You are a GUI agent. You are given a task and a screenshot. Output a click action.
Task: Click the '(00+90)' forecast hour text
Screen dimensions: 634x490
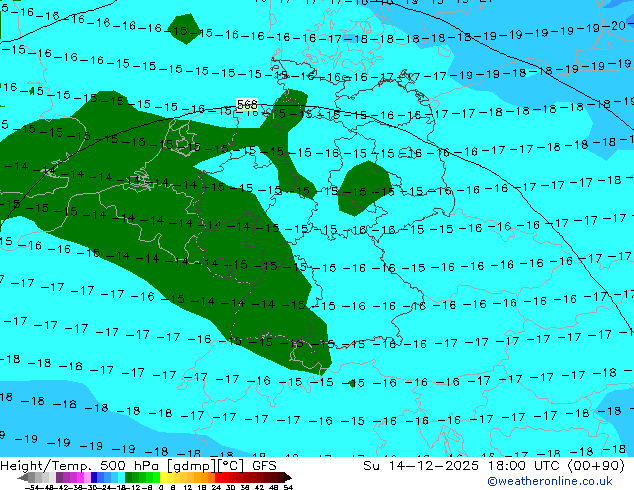click(596, 466)
